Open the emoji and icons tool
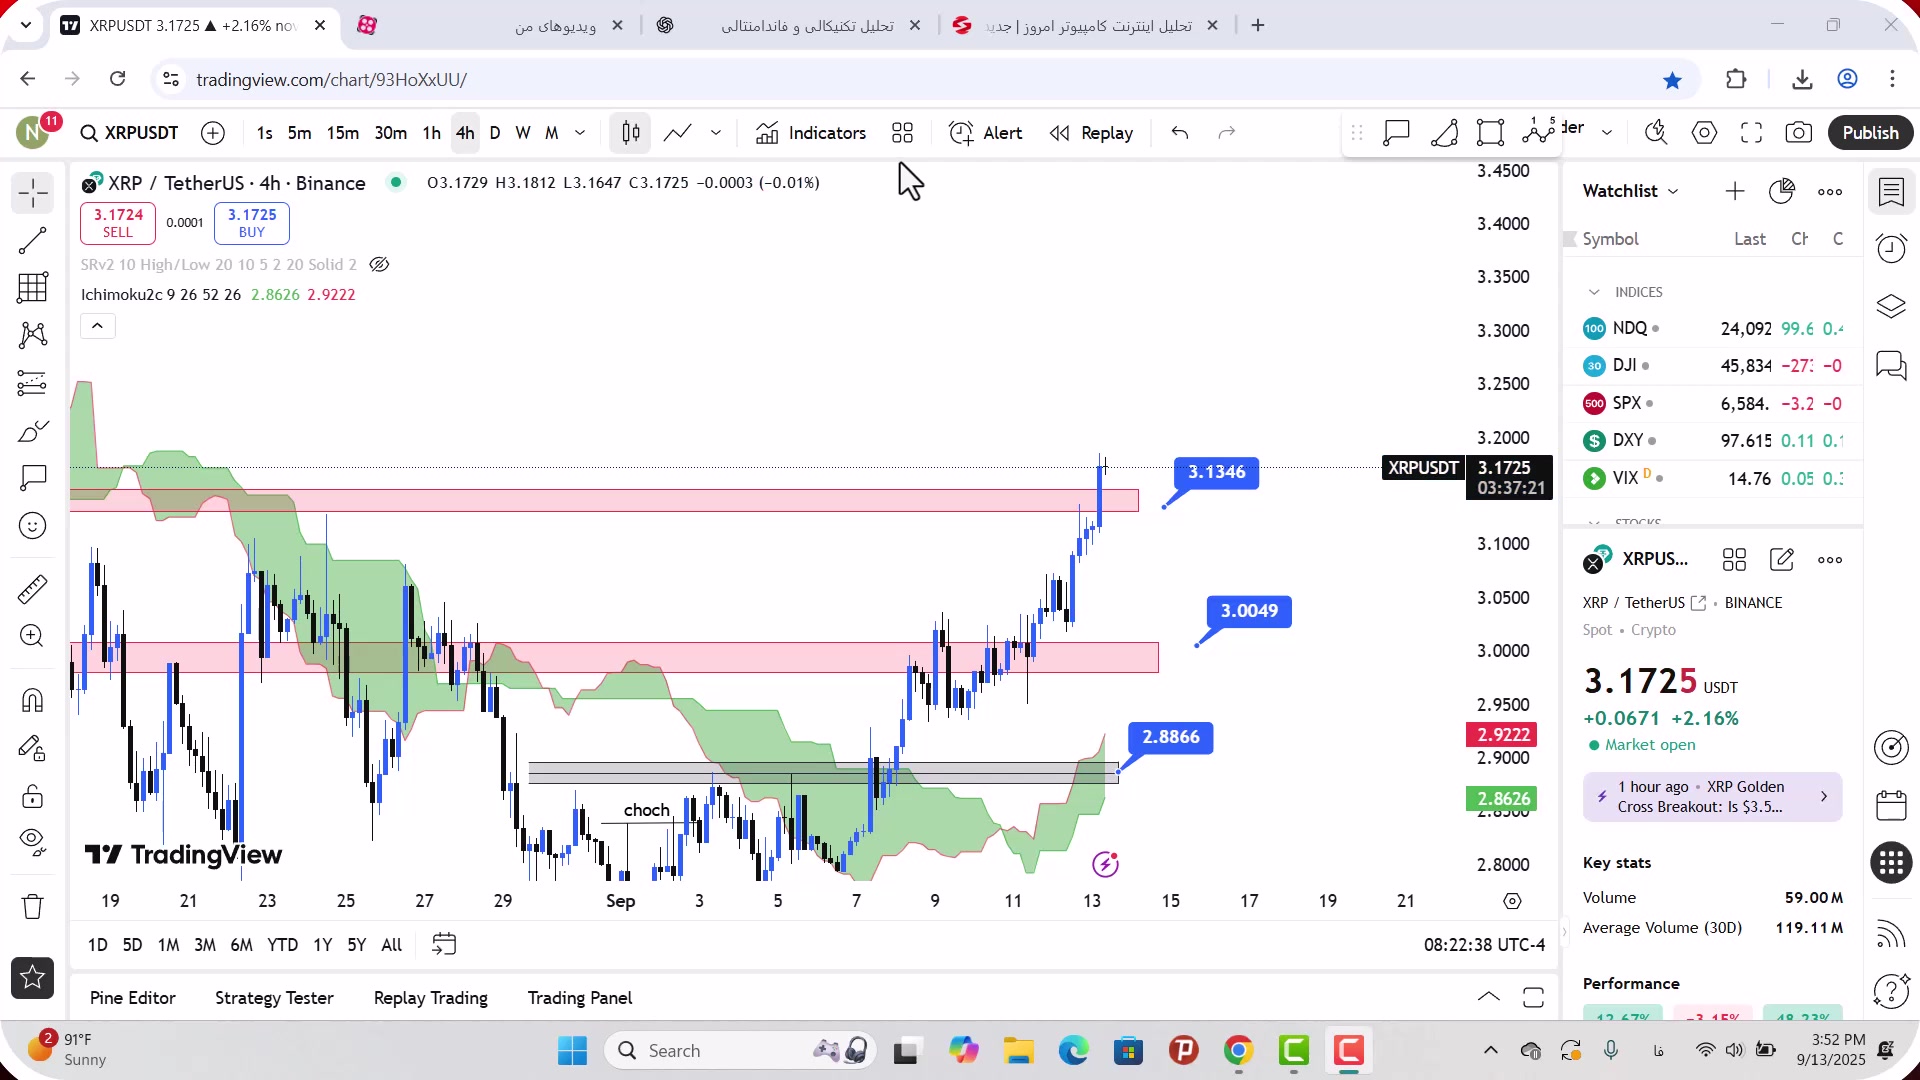The height and width of the screenshot is (1080, 1920). [x=33, y=526]
